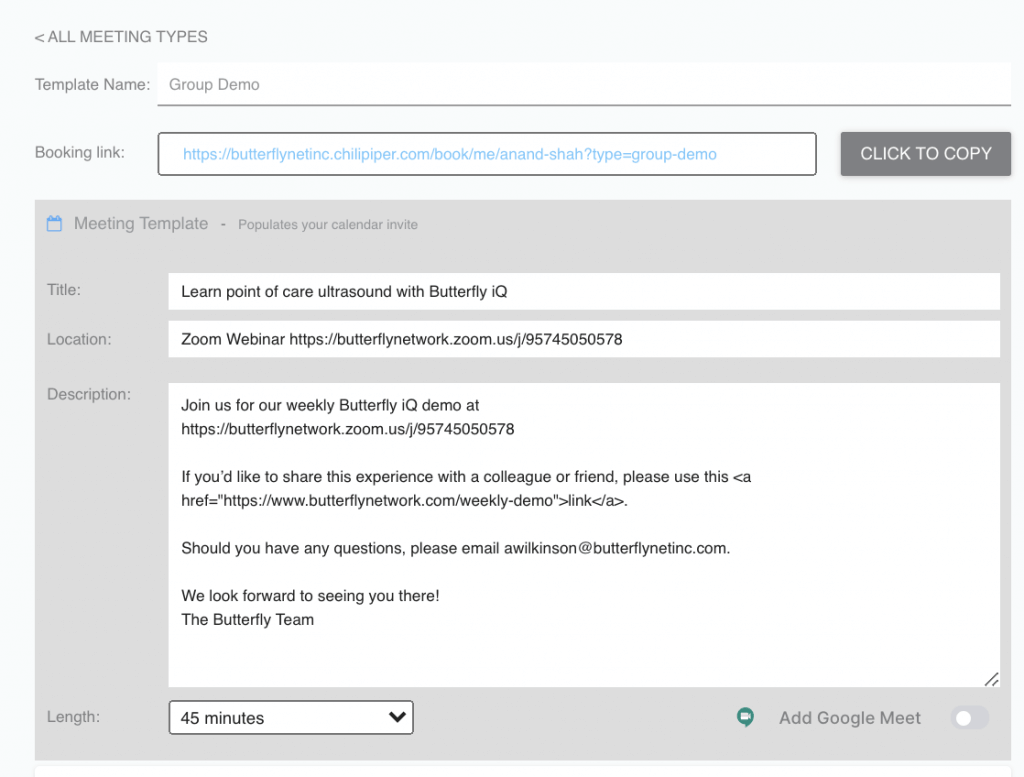
Task: Click the Booking link label
Action: tap(80, 153)
